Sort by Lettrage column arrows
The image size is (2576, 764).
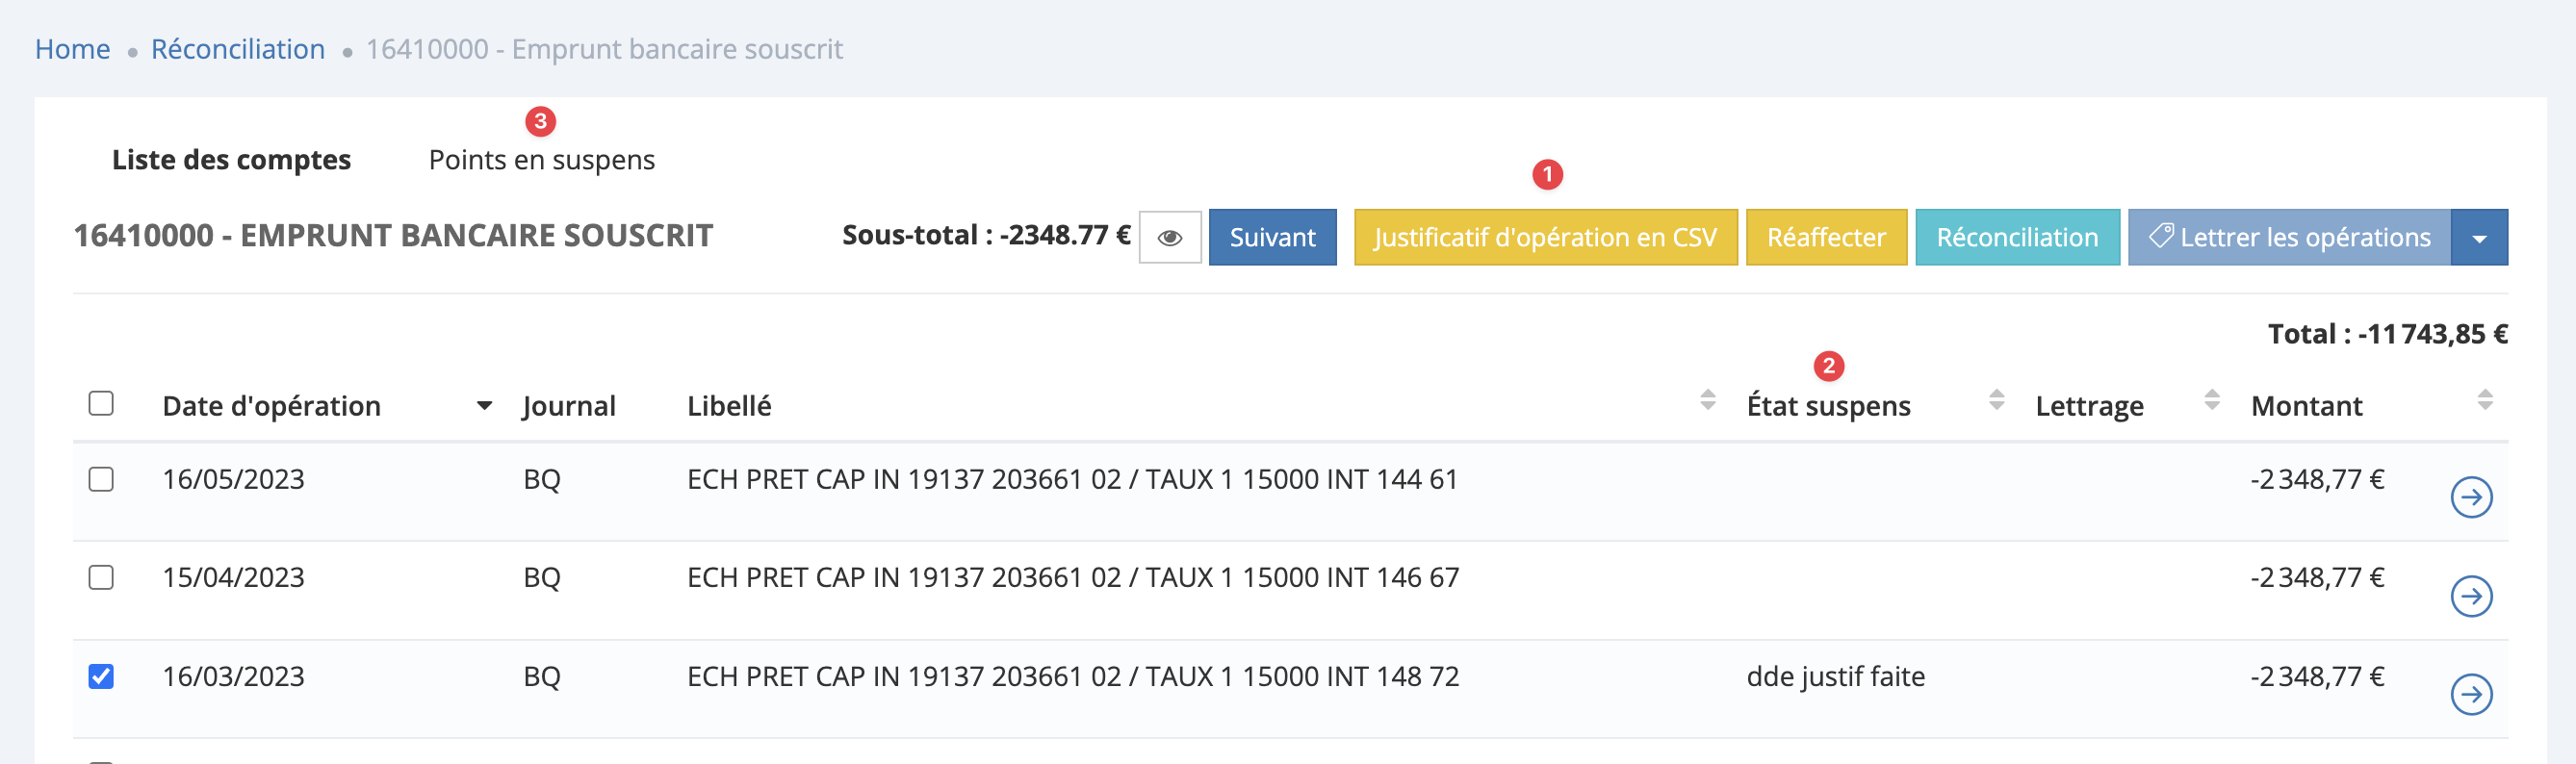(x=2212, y=400)
